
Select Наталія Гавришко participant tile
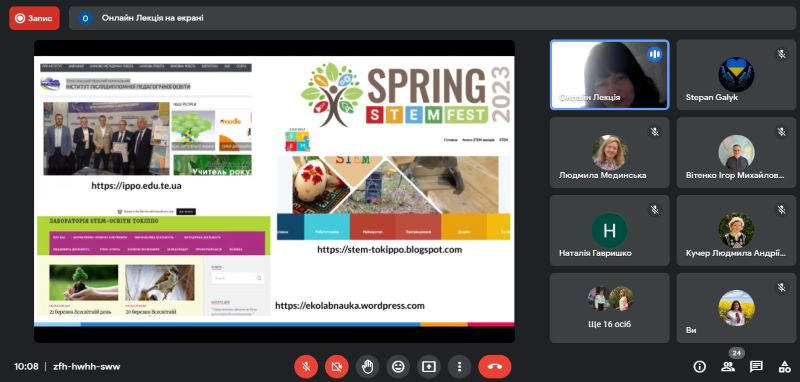[x=609, y=231]
